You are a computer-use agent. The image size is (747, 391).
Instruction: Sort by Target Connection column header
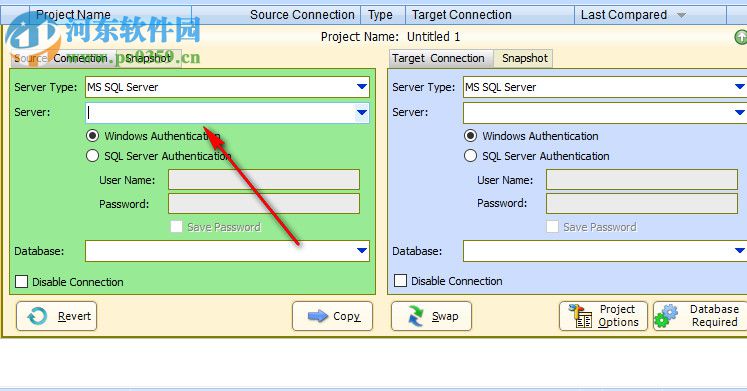click(490, 15)
